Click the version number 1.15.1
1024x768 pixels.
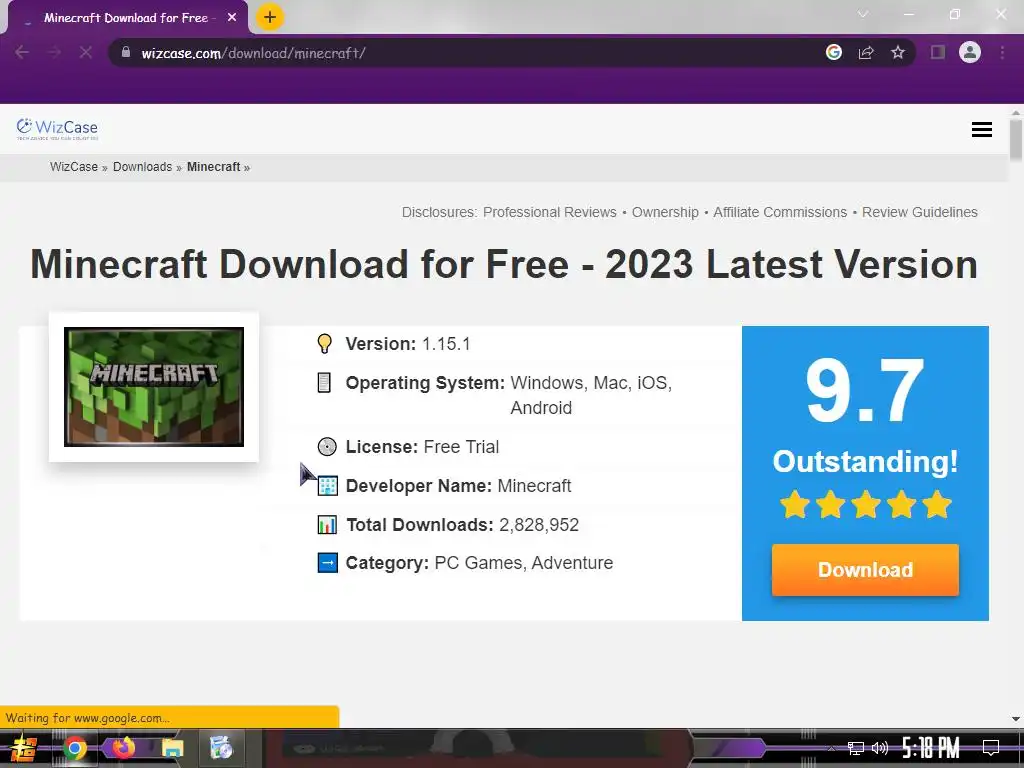446,344
